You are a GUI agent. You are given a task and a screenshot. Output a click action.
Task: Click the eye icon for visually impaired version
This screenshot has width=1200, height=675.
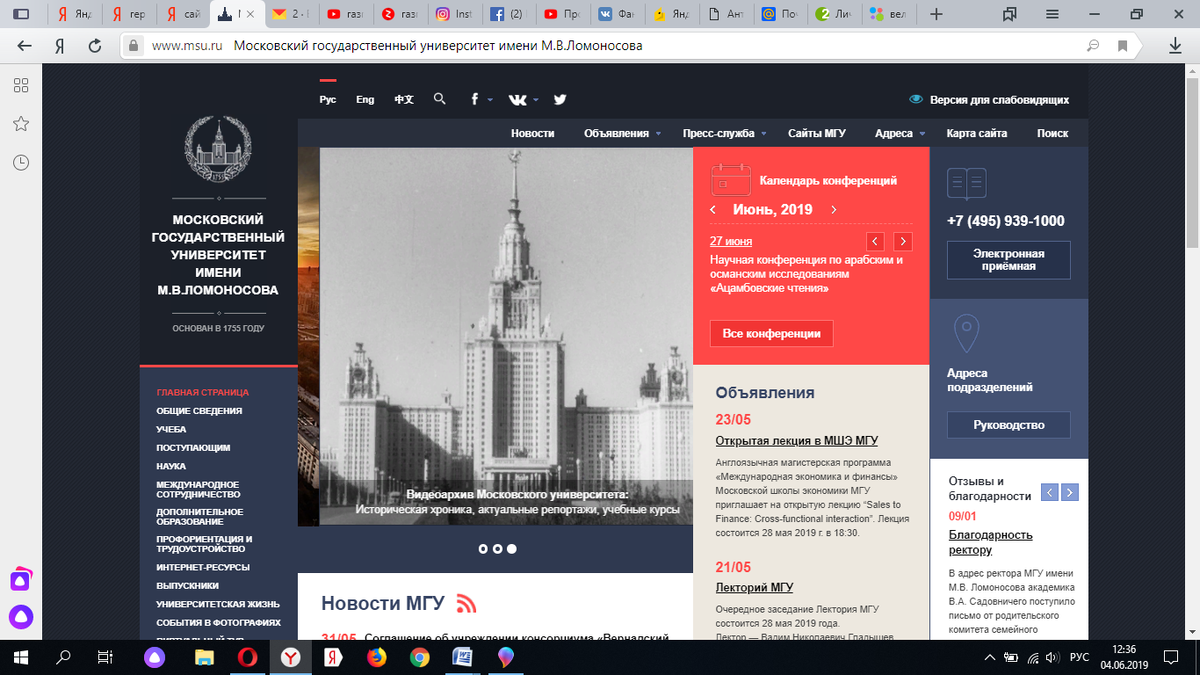916,100
